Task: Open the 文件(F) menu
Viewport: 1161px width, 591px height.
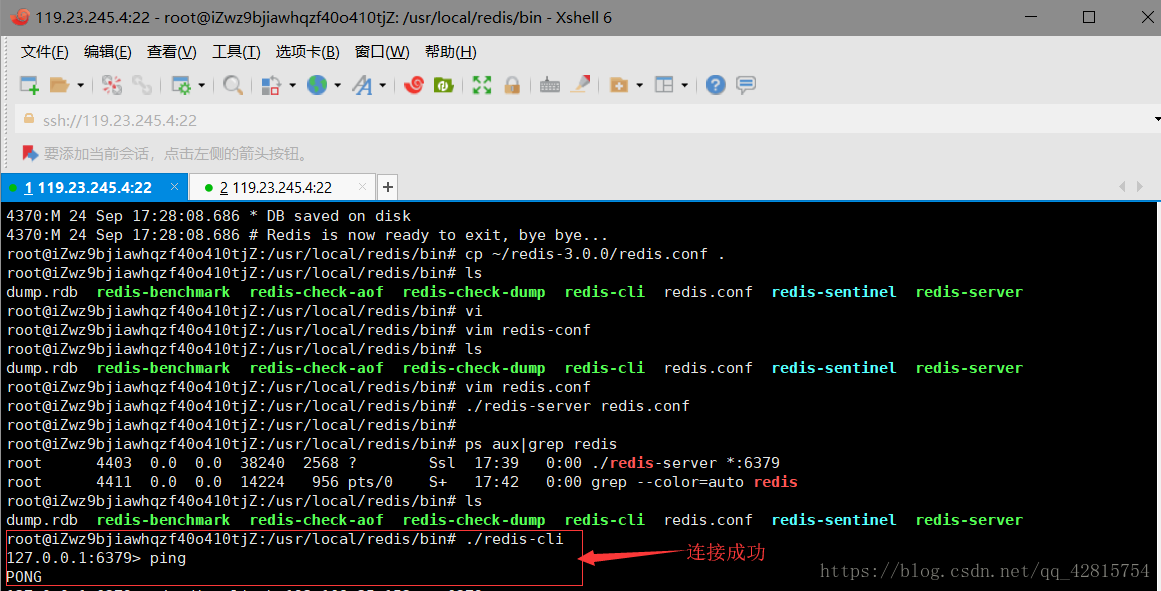Action: pyautogui.click(x=44, y=52)
